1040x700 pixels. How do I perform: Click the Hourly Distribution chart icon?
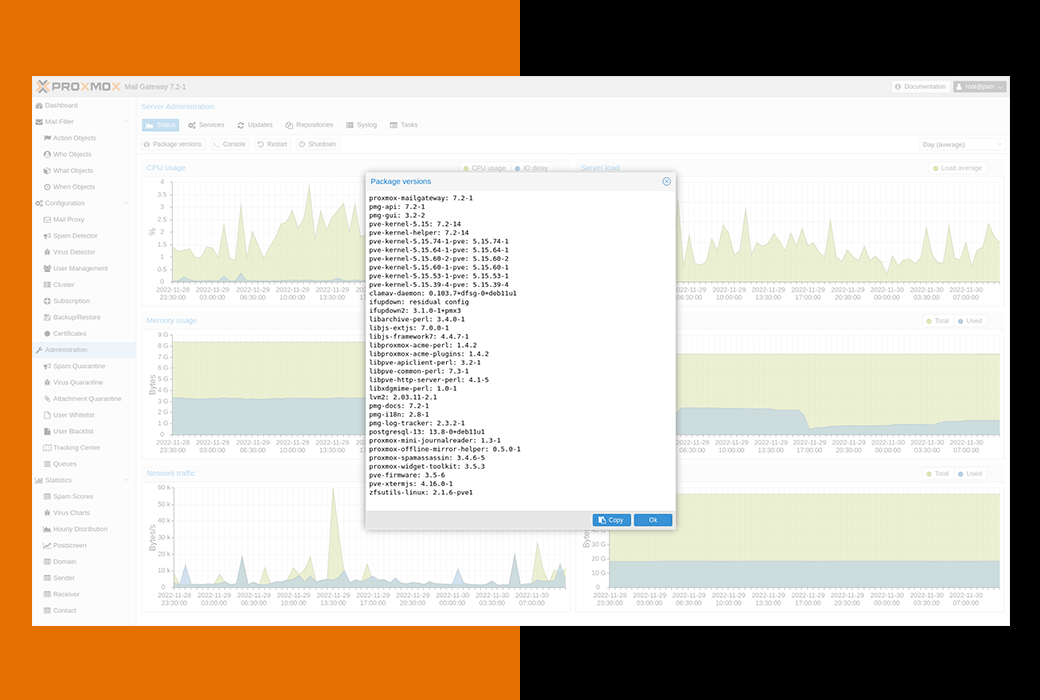47,529
